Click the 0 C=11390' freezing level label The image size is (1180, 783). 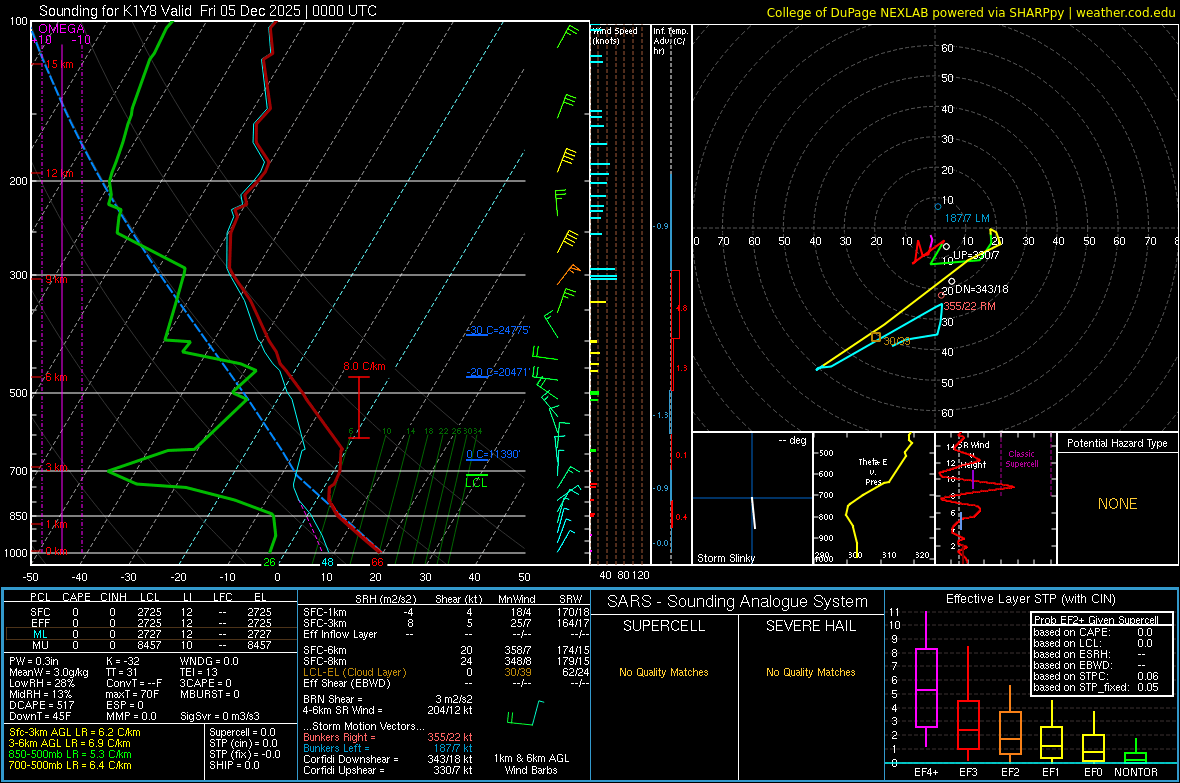[x=493, y=454]
